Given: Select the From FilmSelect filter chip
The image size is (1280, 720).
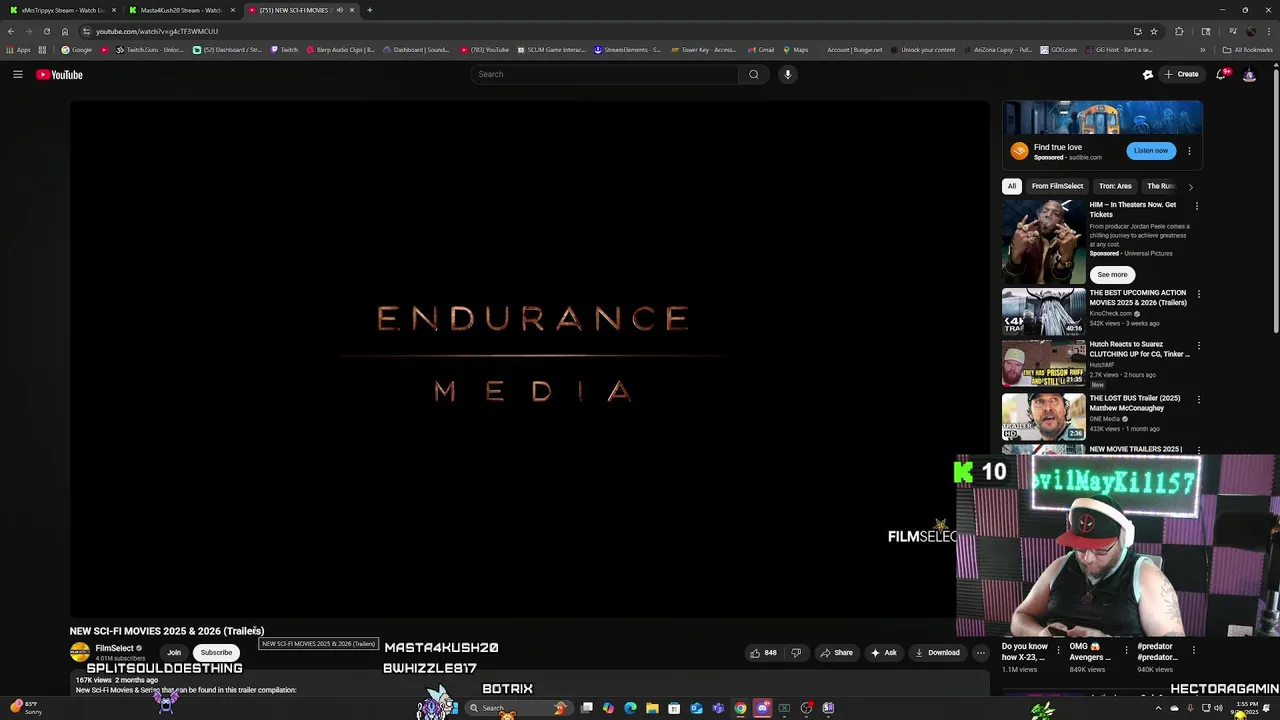Looking at the screenshot, I should point(1057,186).
